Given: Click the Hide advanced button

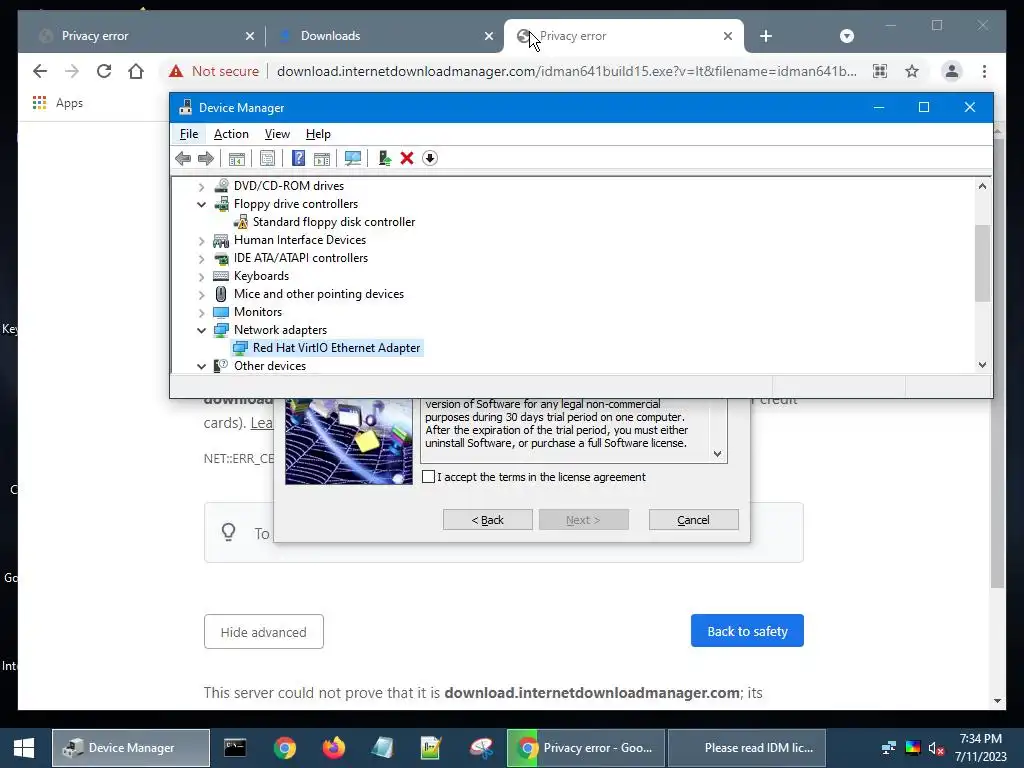Looking at the screenshot, I should click(x=263, y=632).
